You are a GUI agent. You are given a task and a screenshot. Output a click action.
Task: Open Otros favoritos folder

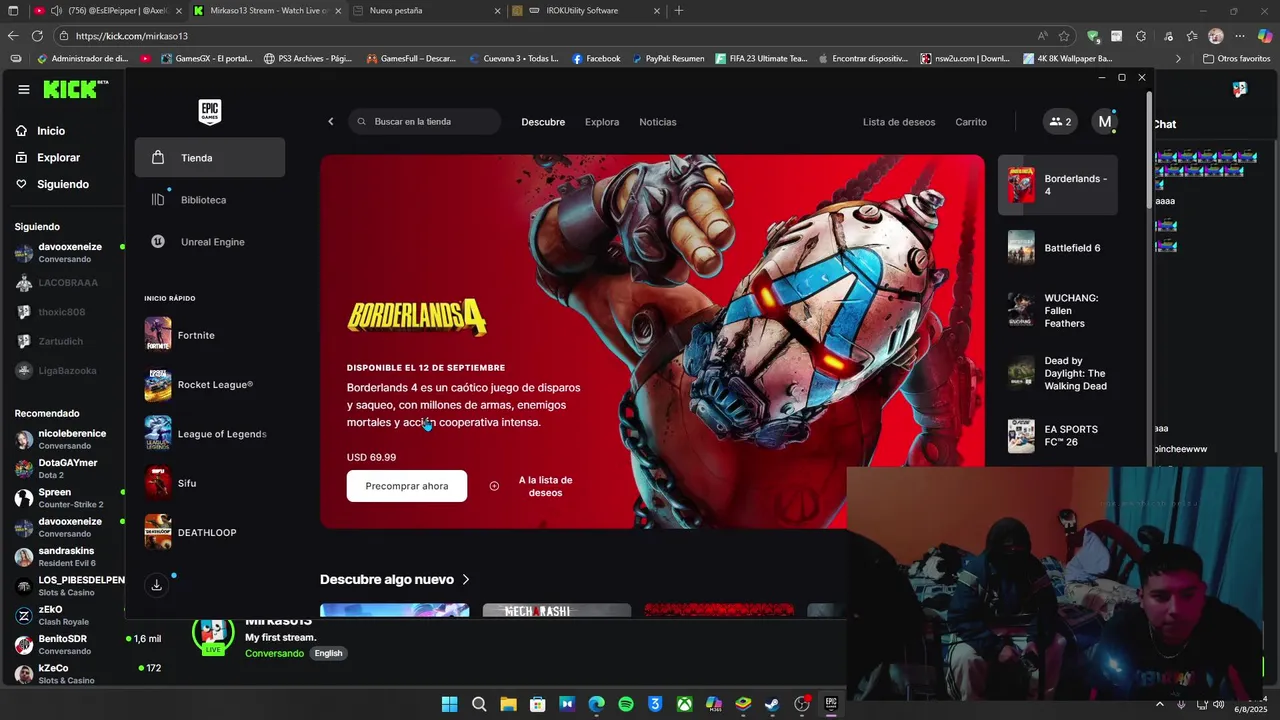pos(1236,59)
